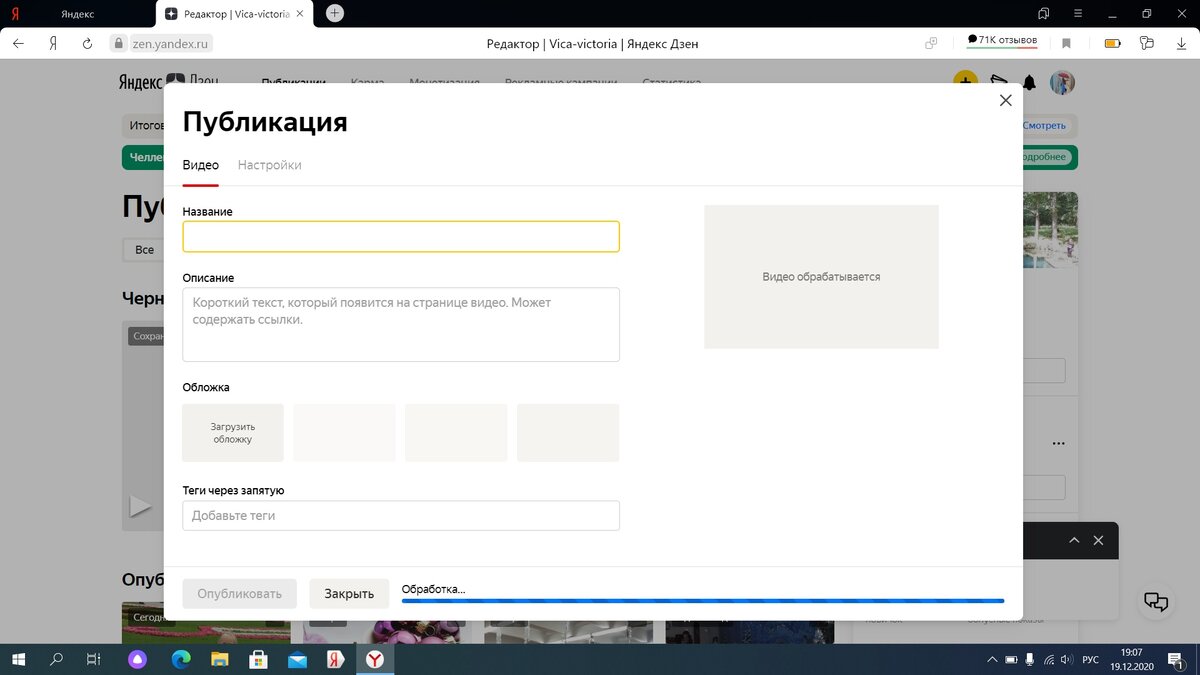The height and width of the screenshot is (675, 1200).
Task: Select the middle empty cover placeholder
Action: (x=456, y=433)
